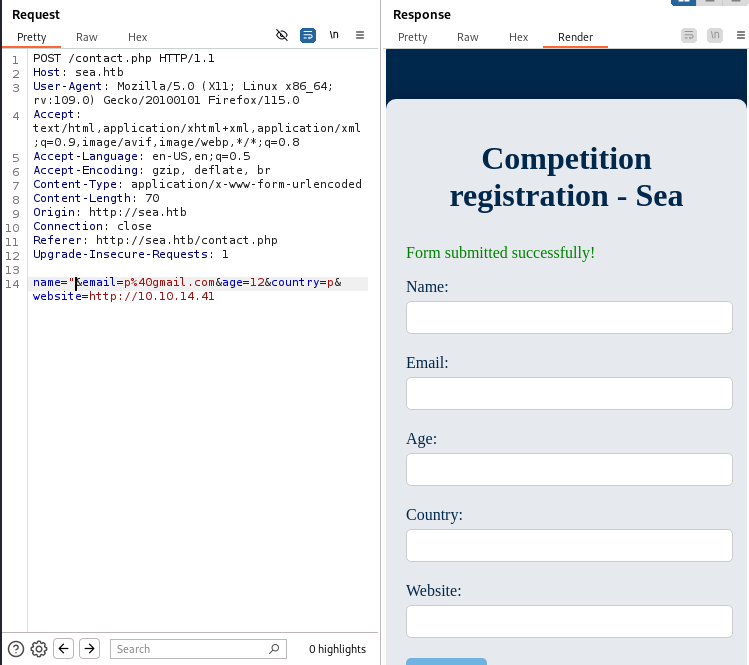
Task: Click the Upgrade-Insecure-Requests header
Action: pyautogui.click(x=130, y=254)
